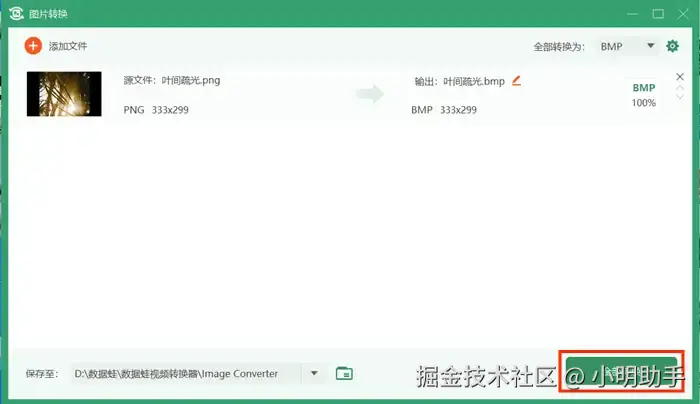Screen dimensions: 700x404
Task: Open the output folder via the folder icon
Action: [344, 373]
